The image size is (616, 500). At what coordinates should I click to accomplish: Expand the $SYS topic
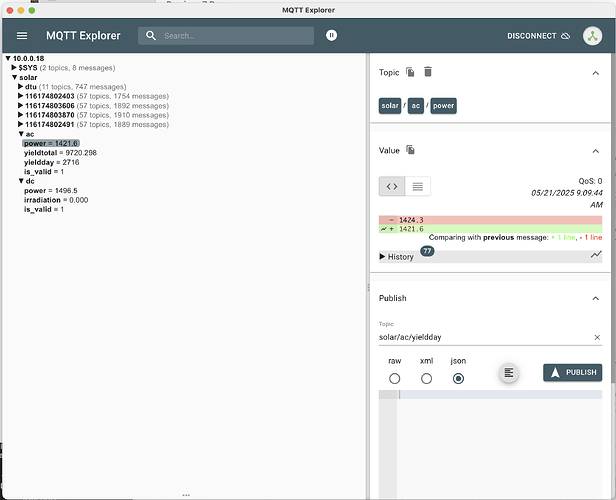pos(14,68)
